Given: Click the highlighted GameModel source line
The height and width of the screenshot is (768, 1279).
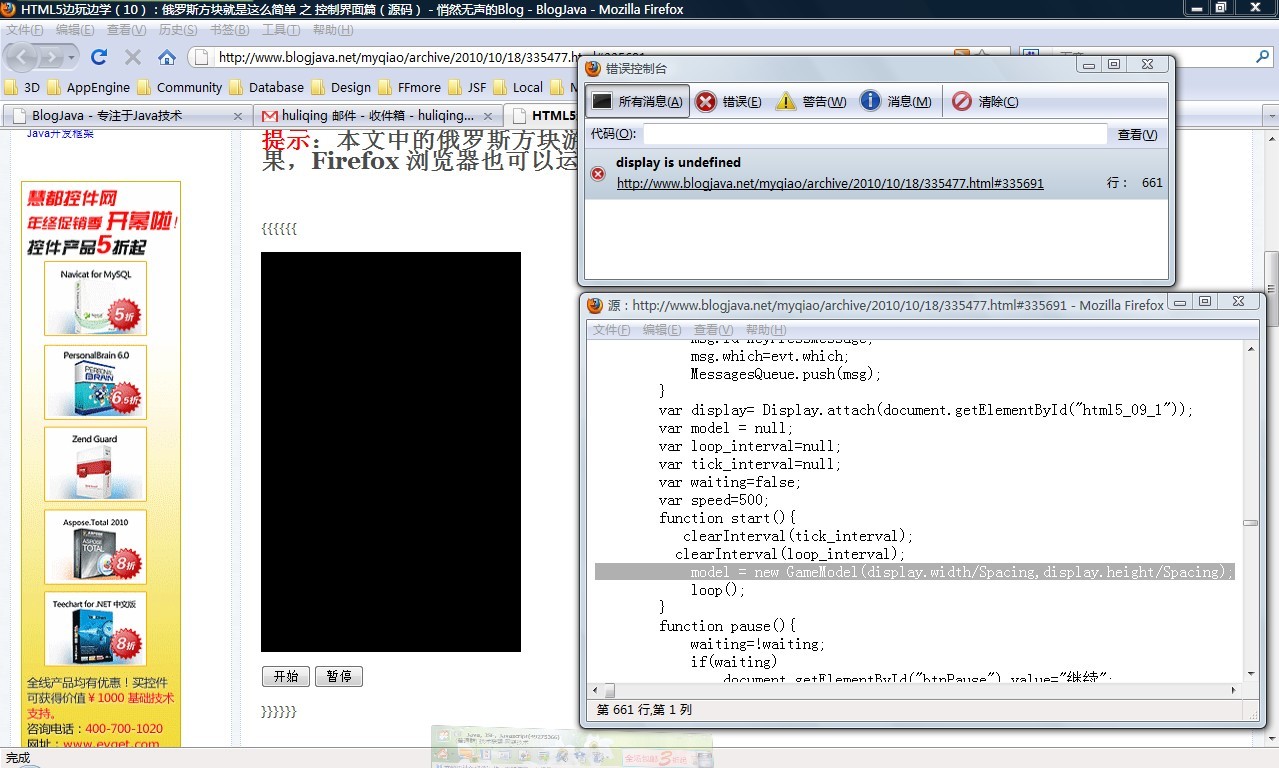Looking at the screenshot, I should (914, 572).
